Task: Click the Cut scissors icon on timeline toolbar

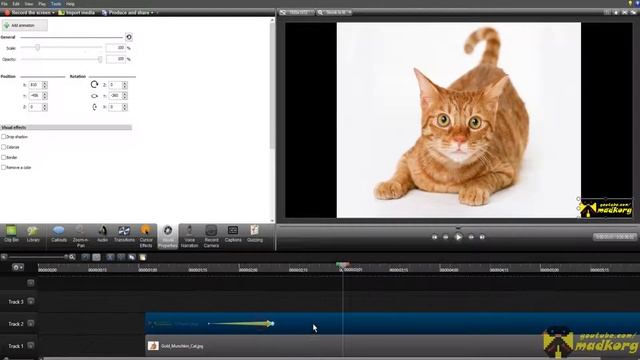Action: pyautogui.click(x=110, y=257)
